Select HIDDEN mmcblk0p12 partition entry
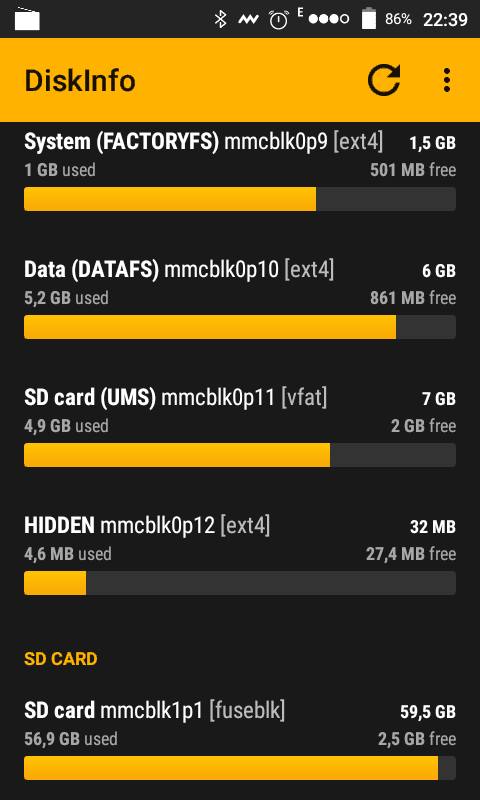This screenshot has width=480, height=800. (240, 555)
